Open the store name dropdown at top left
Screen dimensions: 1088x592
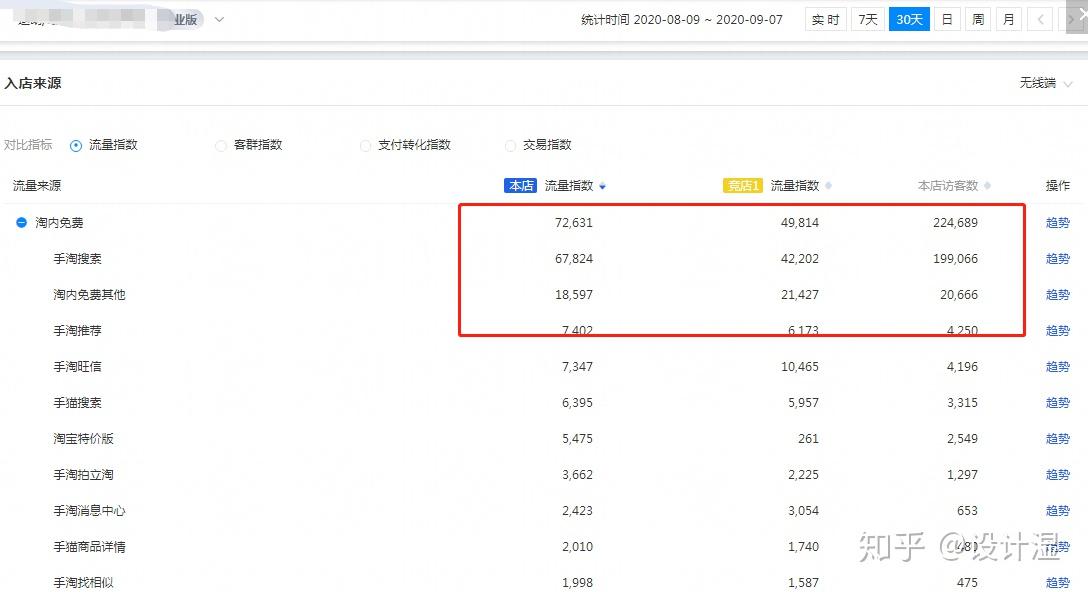219,17
